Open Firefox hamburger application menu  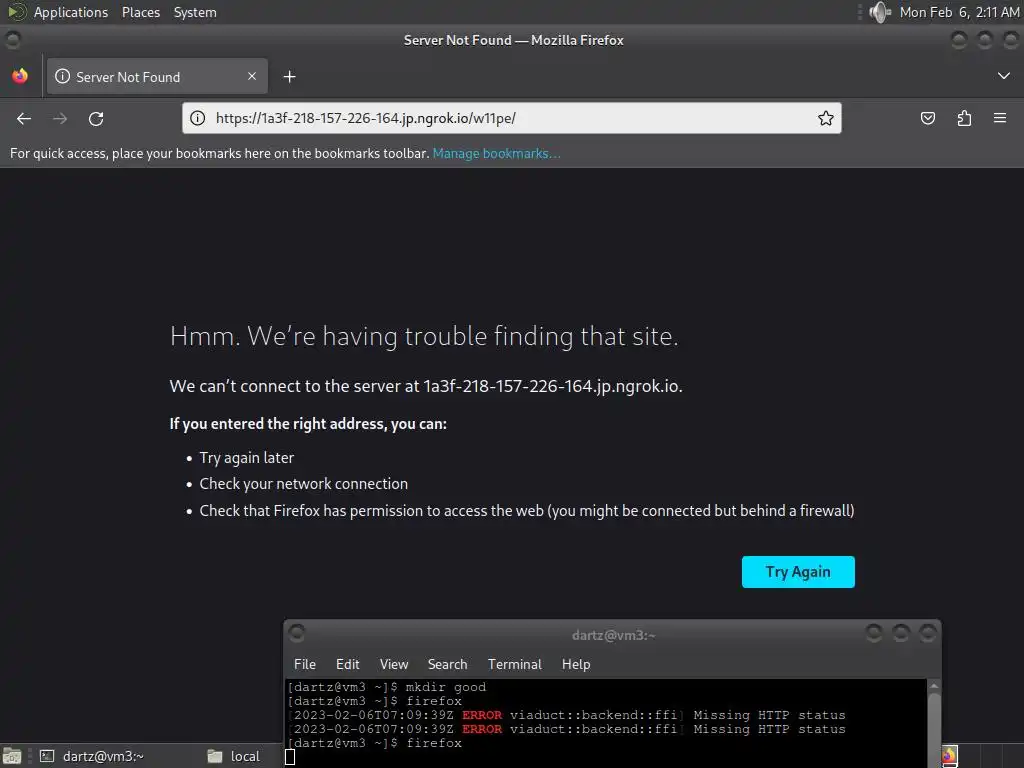tap(1000, 118)
